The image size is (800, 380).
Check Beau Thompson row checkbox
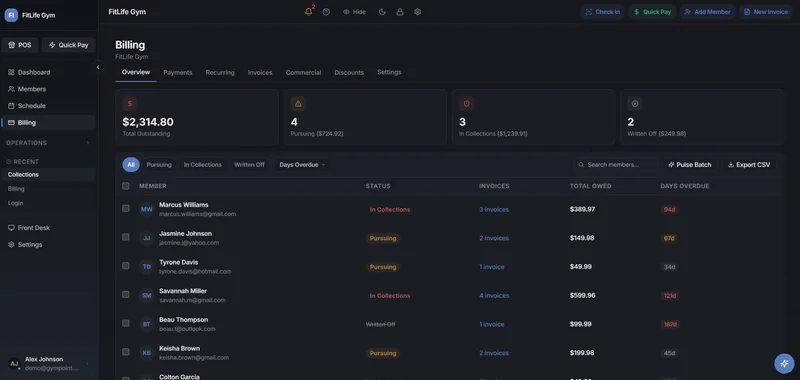click(126, 323)
